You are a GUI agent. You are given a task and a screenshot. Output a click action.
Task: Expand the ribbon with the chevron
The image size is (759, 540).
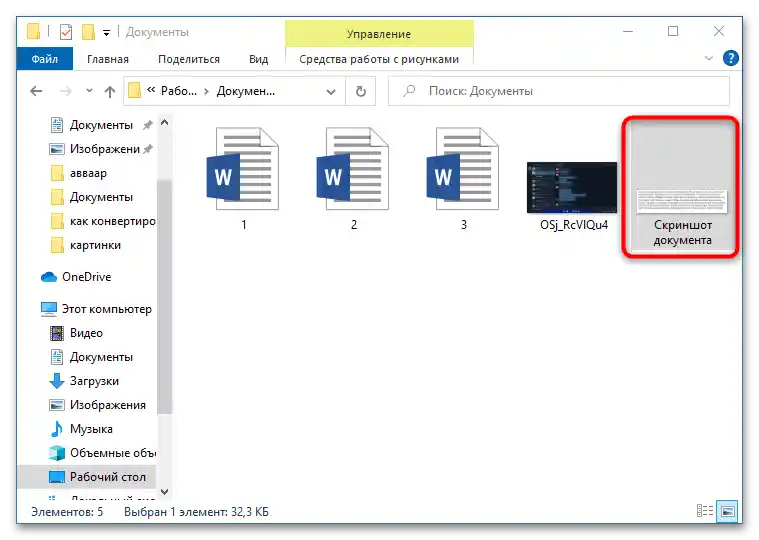(709, 59)
